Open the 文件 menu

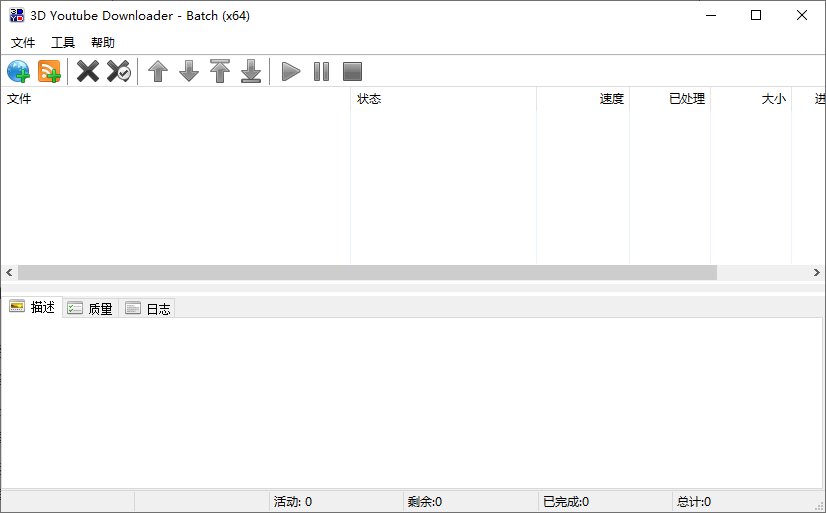click(23, 43)
